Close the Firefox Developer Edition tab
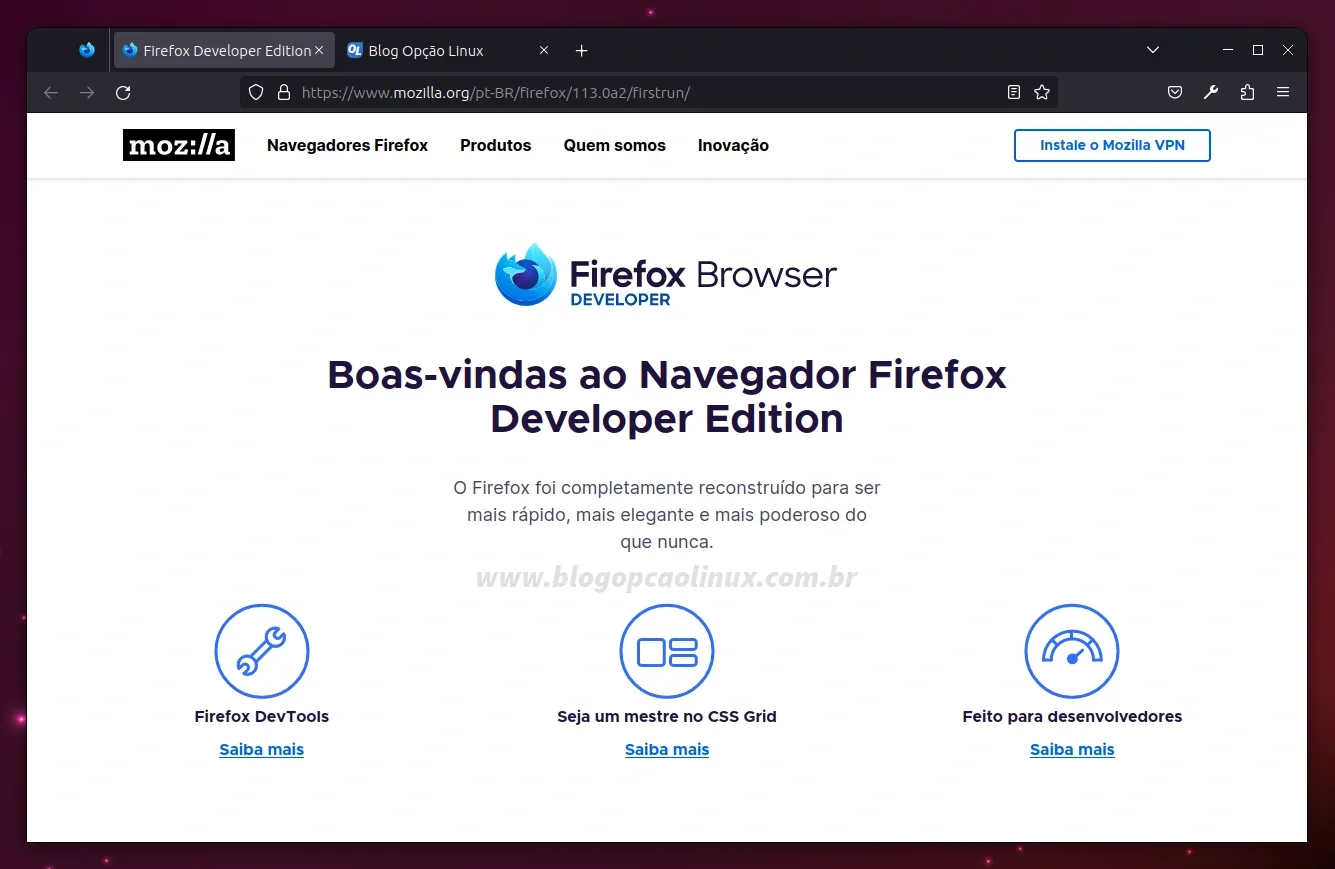Screen dimensions: 1335x869 click(319, 50)
